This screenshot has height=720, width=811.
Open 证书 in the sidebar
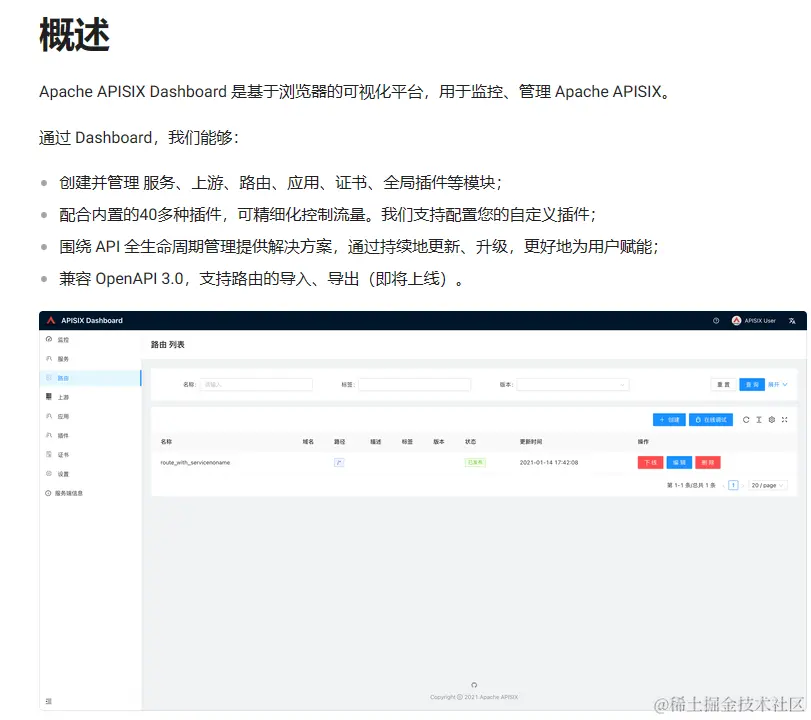pyautogui.click(x=90, y=455)
